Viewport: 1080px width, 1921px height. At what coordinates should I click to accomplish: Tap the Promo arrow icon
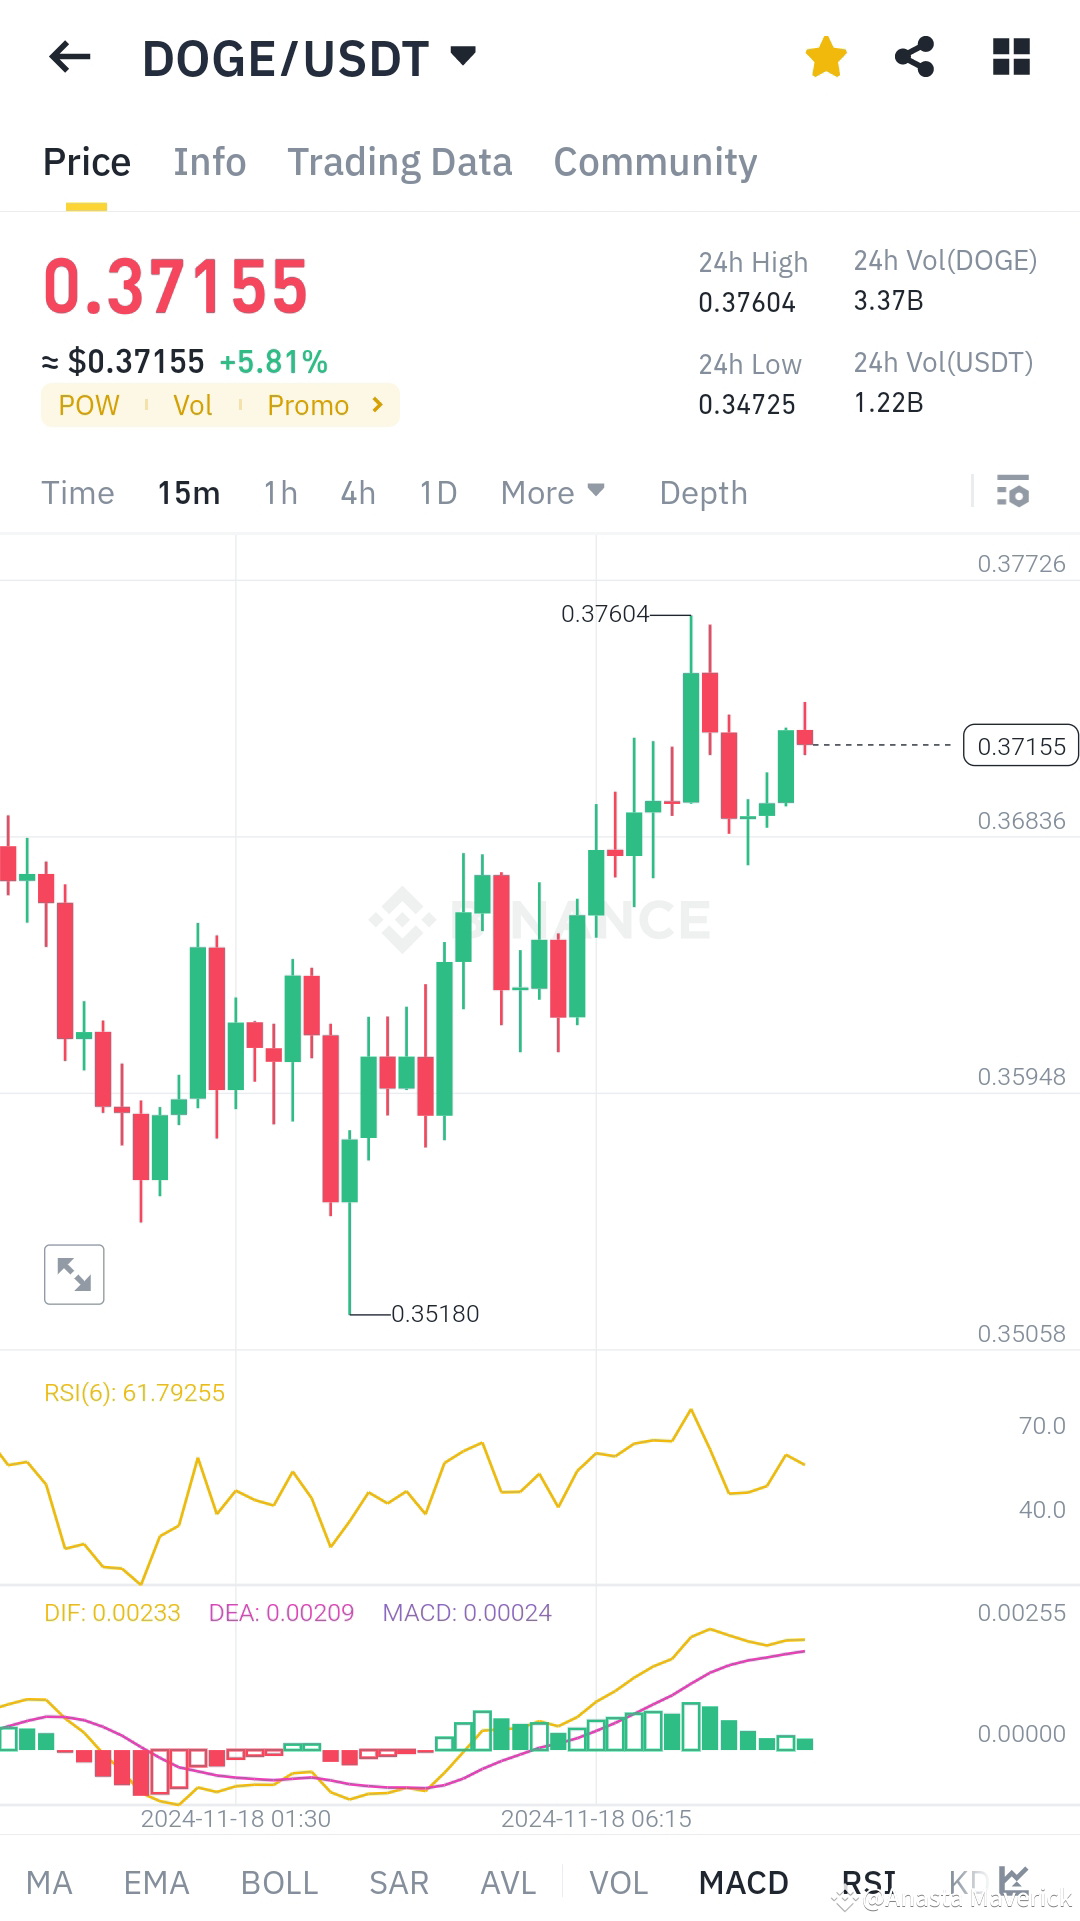(377, 405)
